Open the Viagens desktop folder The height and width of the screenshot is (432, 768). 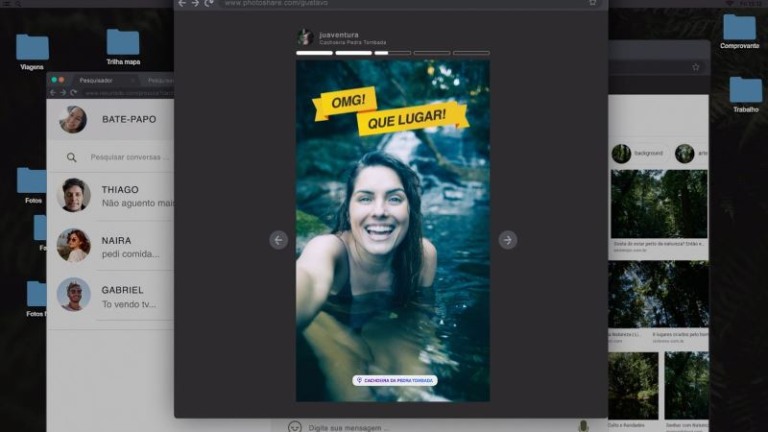32,52
